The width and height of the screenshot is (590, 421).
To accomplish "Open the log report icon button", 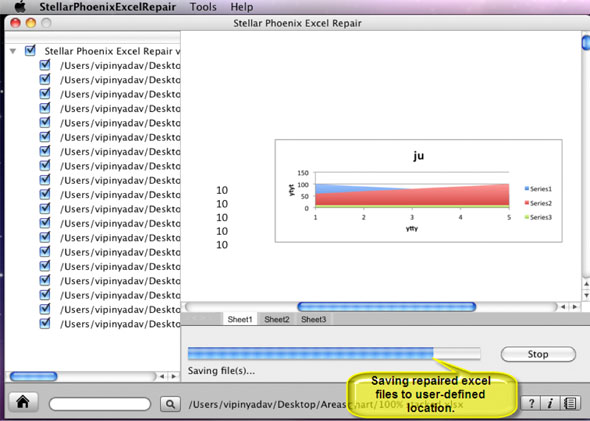I will pyautogui.click(x=570, y=404).
